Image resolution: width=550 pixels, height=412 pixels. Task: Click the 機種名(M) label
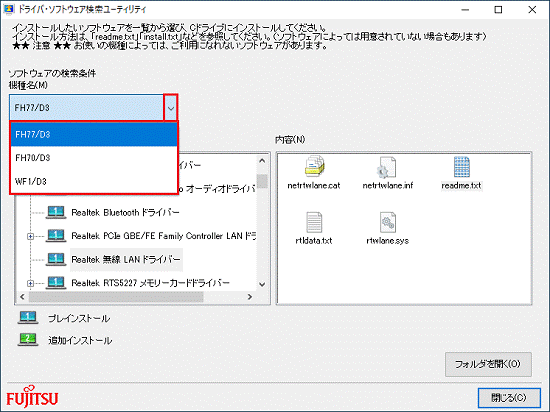[x=28, y=85]
